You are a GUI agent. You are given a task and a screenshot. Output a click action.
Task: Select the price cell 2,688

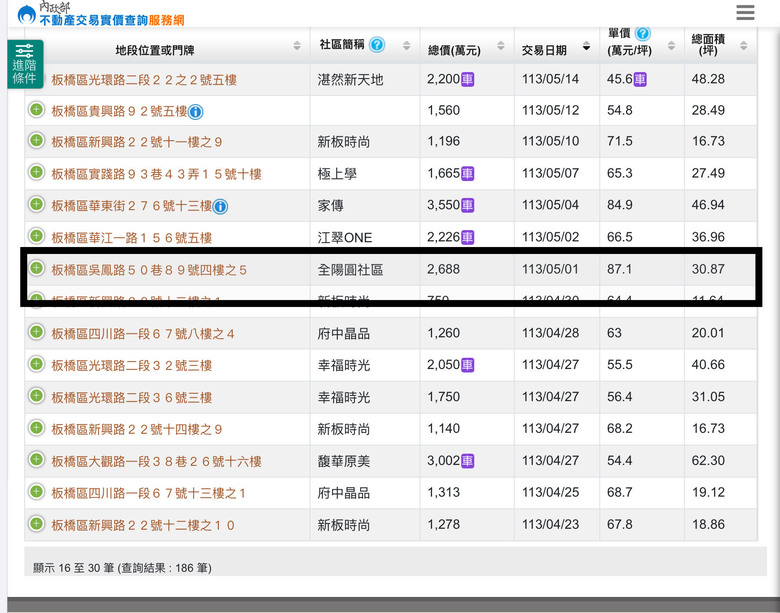coord(444,269)
